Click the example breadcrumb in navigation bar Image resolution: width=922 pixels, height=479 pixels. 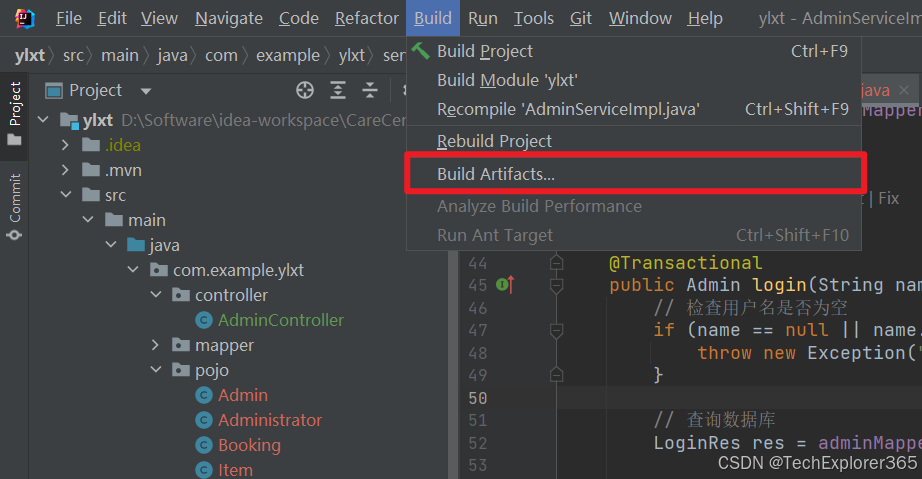coord(288,55)
